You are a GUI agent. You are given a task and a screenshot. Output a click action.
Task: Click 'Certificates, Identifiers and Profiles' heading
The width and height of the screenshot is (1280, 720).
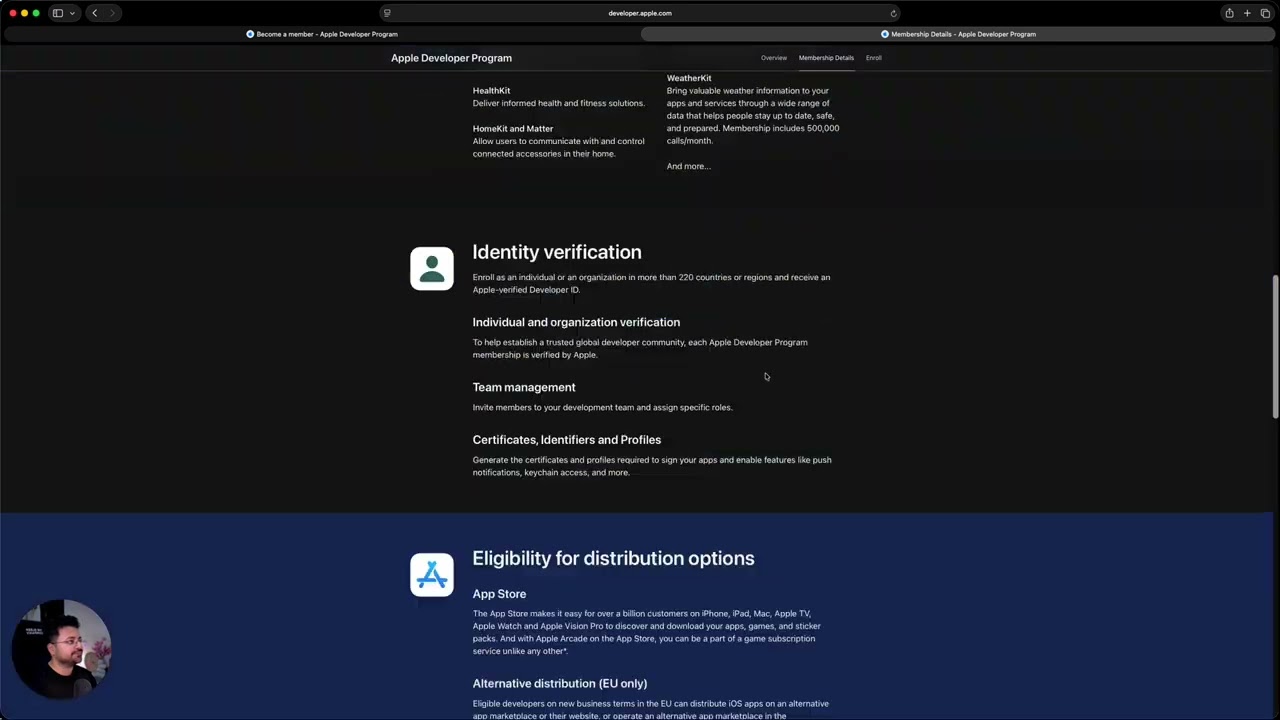pos(567,440)
